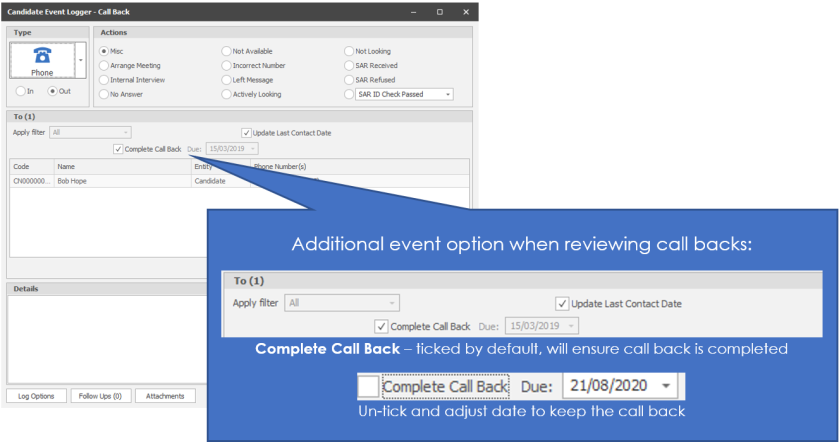
Task: Open the Due date picker showing 15/03/2019
Action: tap(238, 149)
